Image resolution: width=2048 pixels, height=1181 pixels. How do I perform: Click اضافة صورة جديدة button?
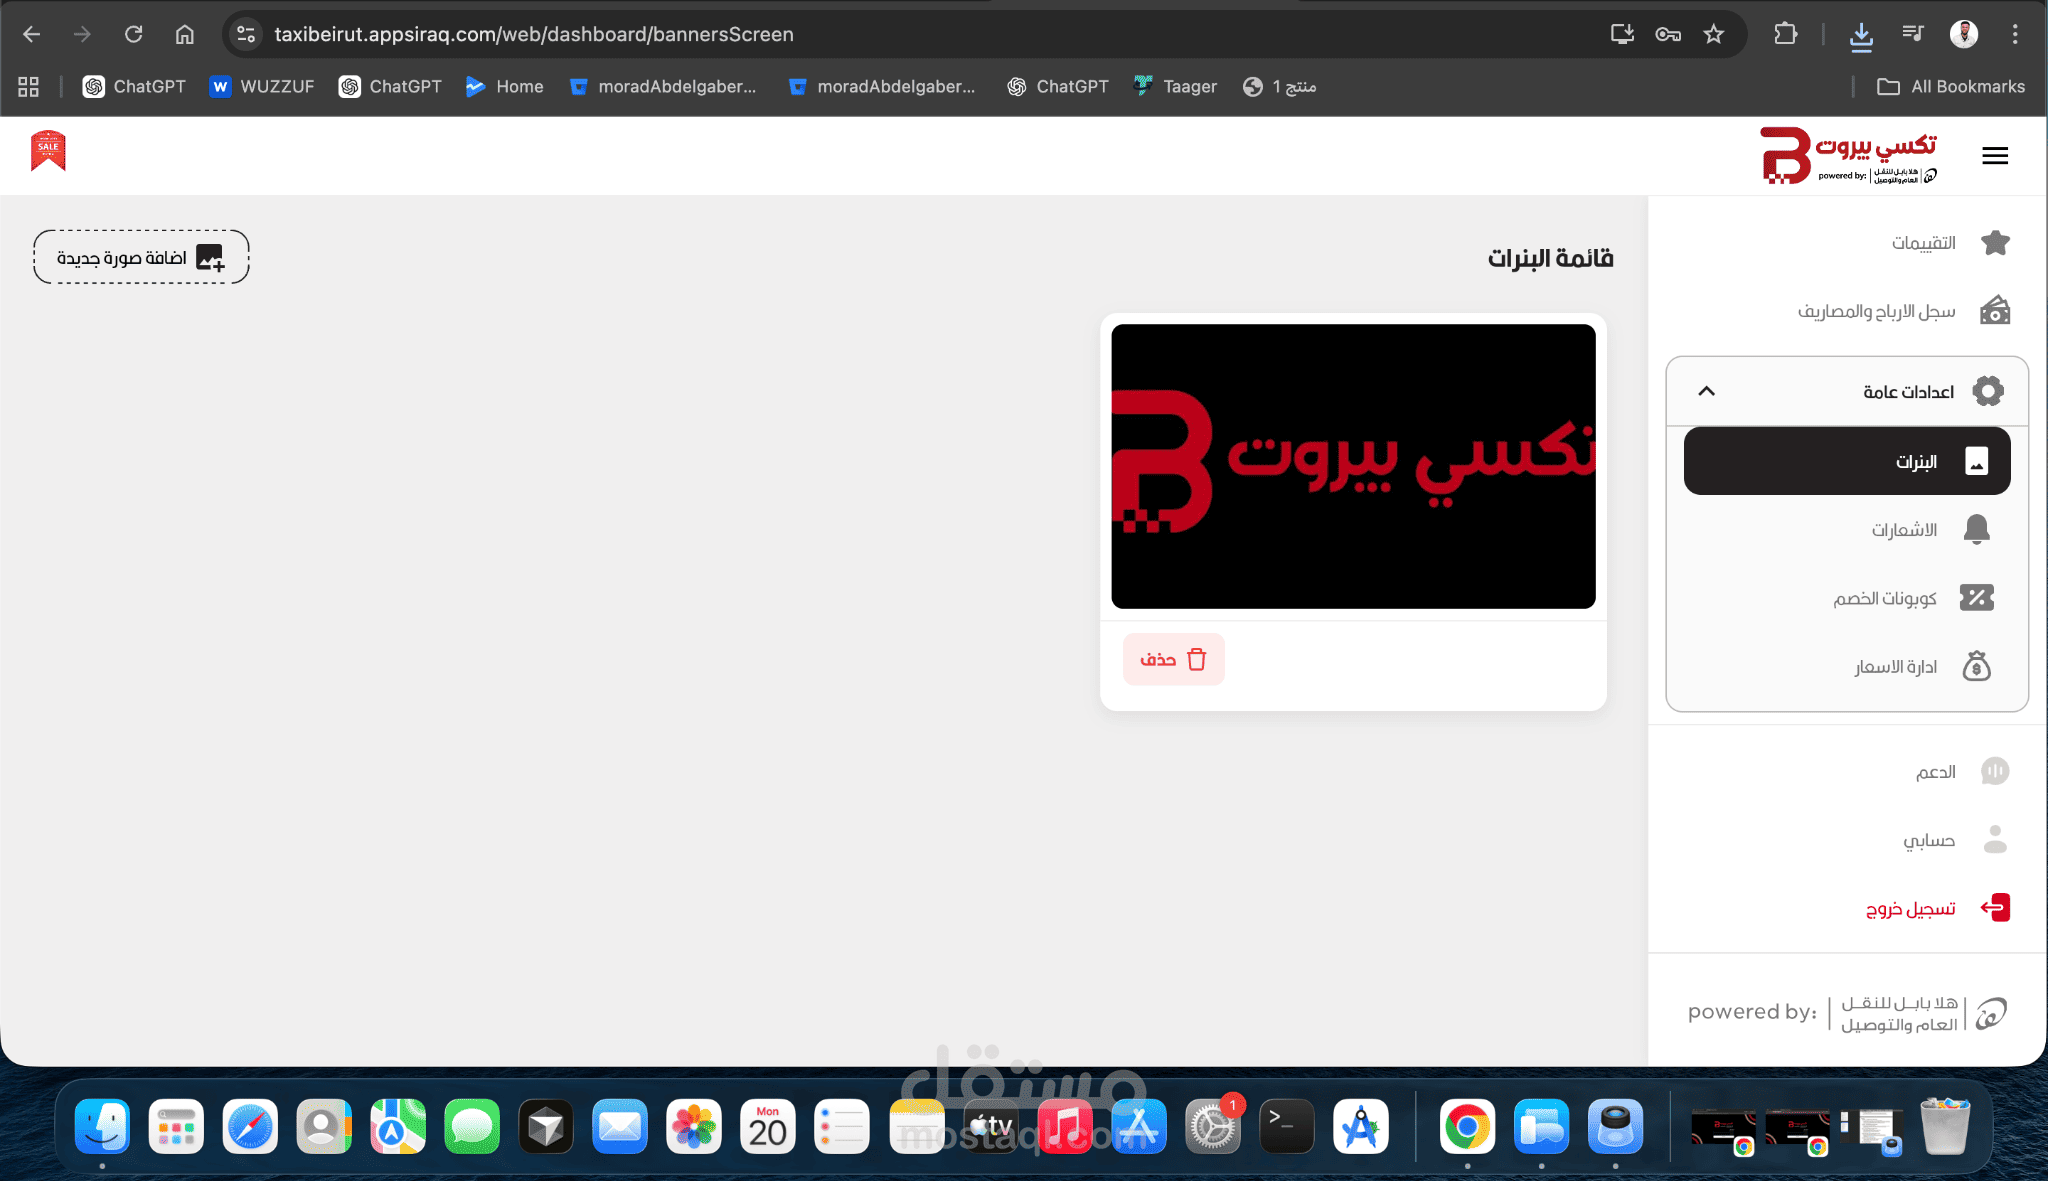tap(141, 257)
